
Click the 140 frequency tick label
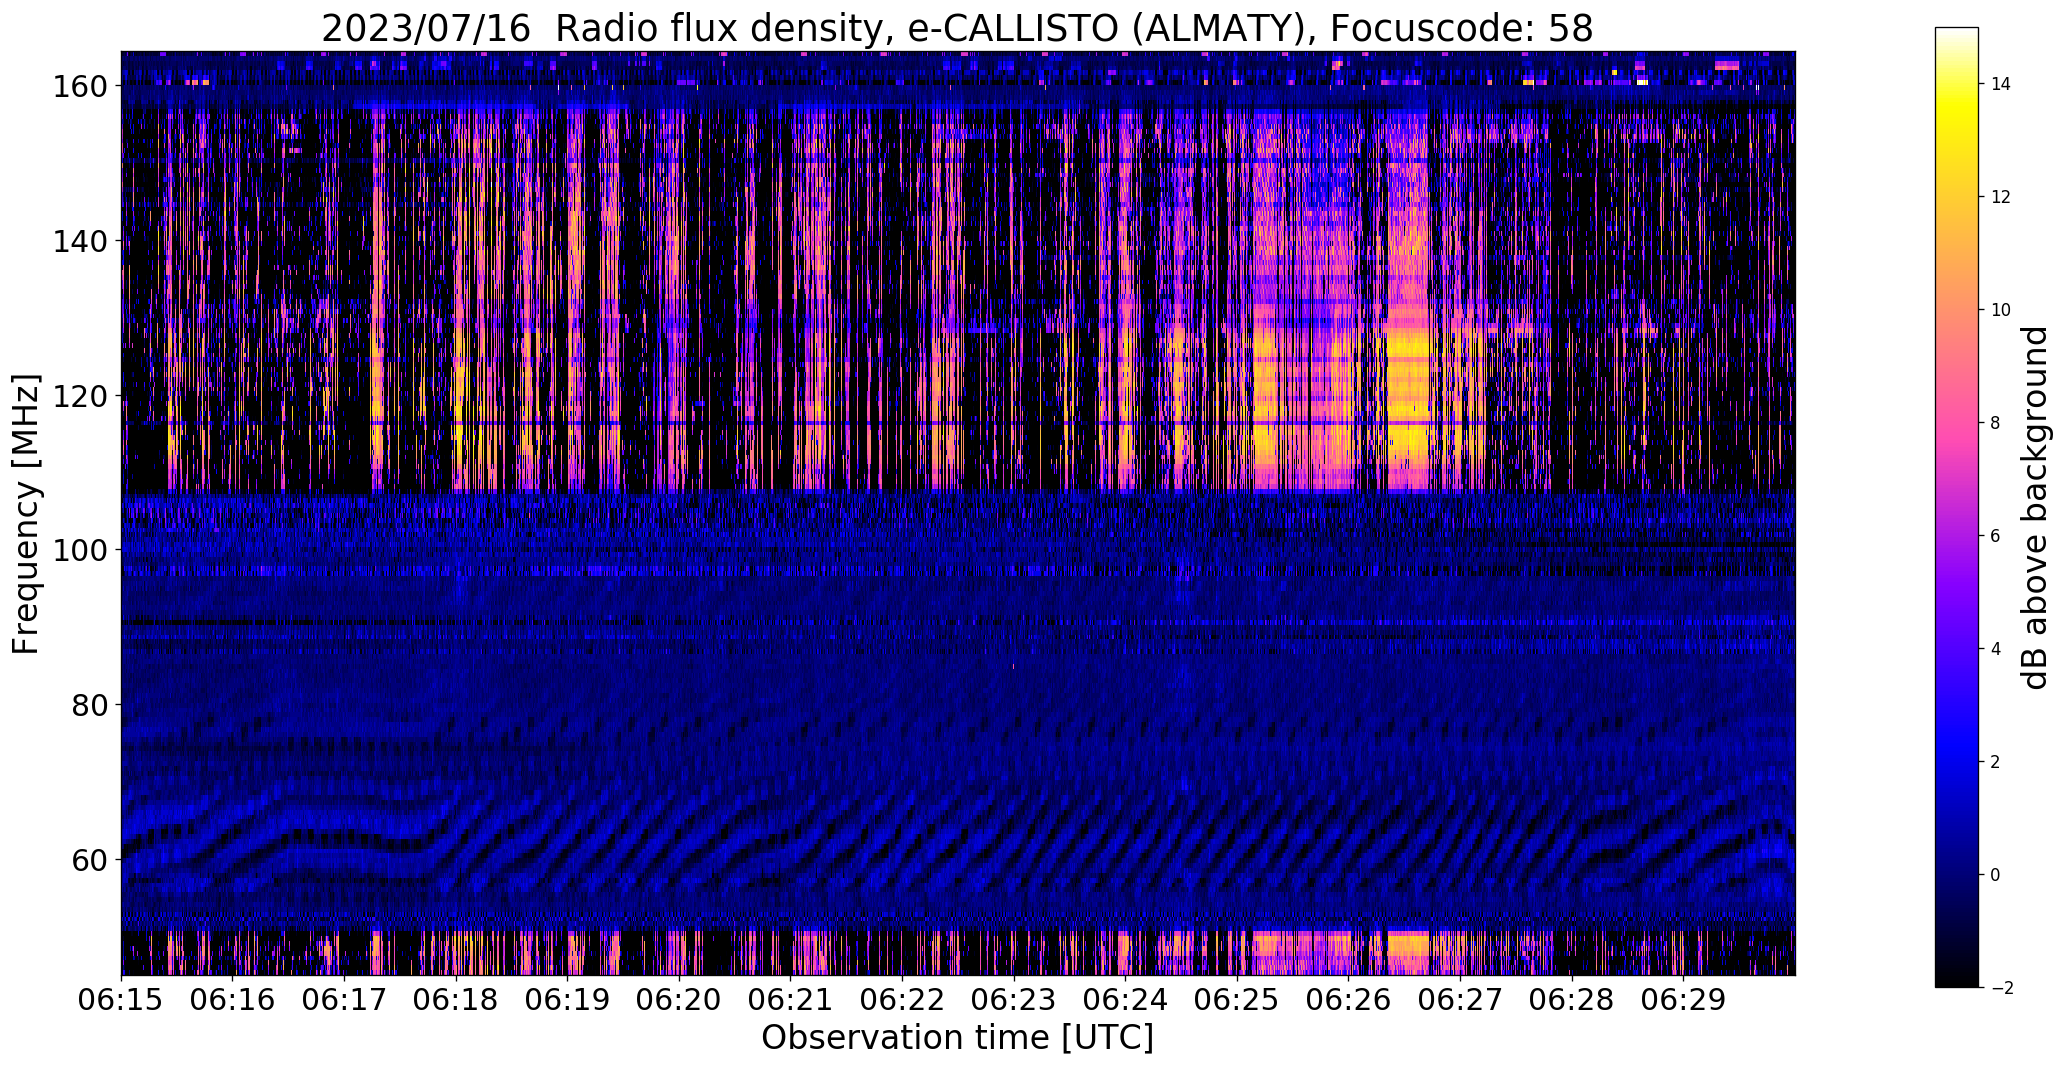point(79,241)
